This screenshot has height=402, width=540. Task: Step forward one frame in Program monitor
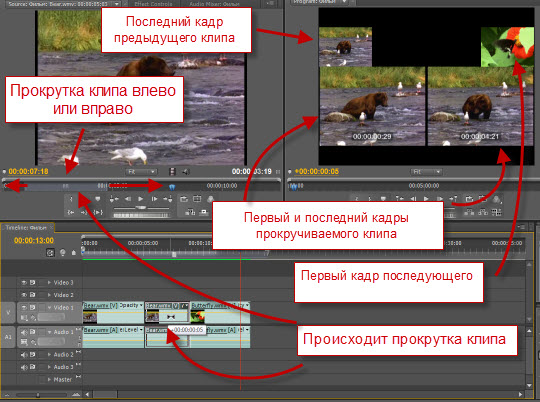440,199
